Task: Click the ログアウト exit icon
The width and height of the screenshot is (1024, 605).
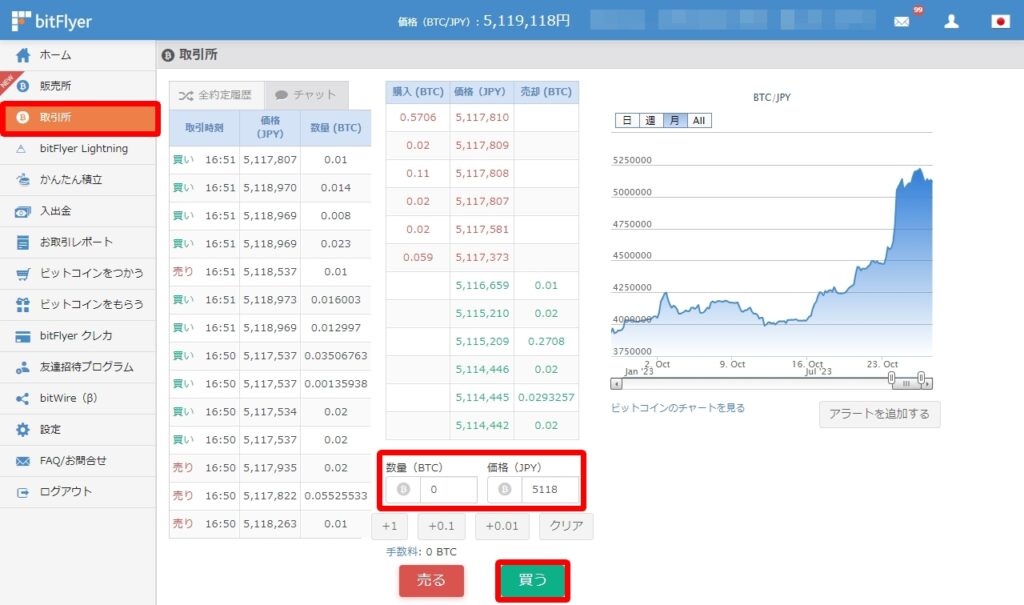Action: [23, 492]
